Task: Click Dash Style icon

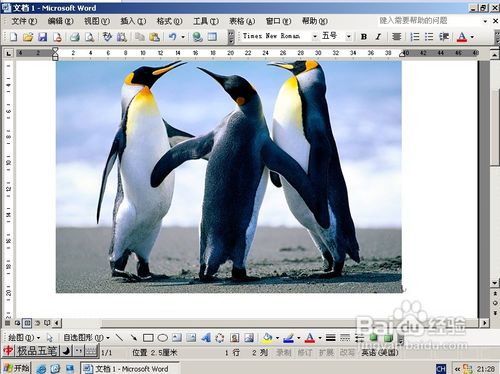Action: [345, 338]
